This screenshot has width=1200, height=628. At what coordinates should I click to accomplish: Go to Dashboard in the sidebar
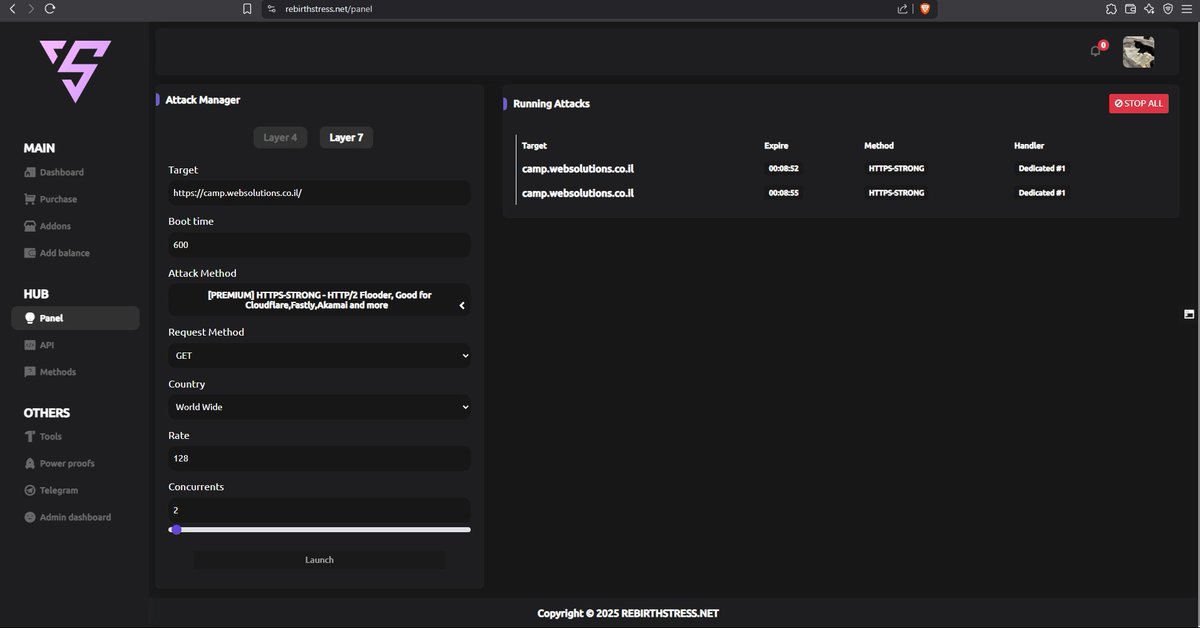tap(62, 172)
